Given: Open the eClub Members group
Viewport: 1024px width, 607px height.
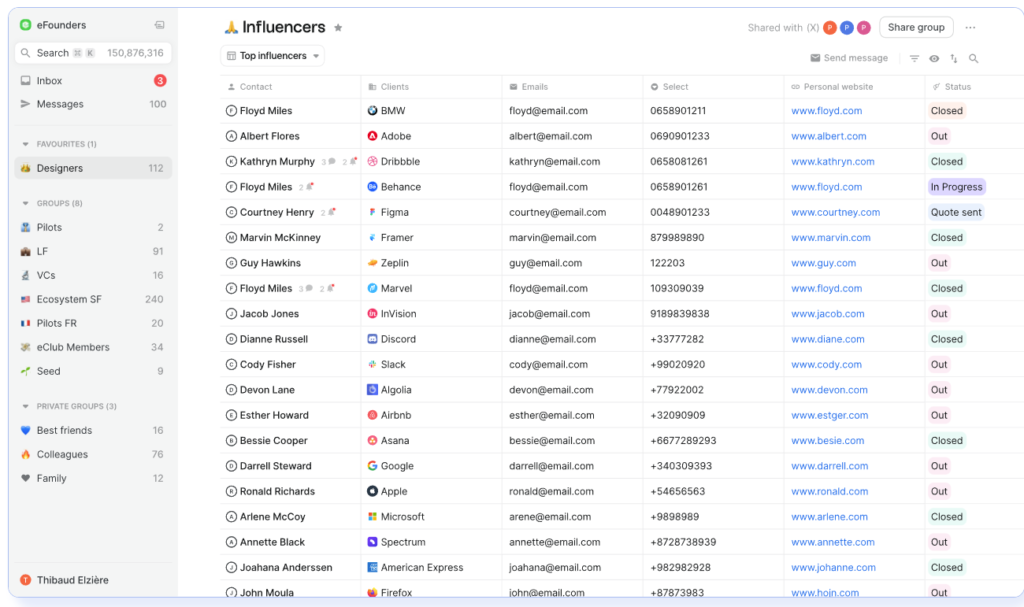Looking at the screenshot, I should coord(93,347).
